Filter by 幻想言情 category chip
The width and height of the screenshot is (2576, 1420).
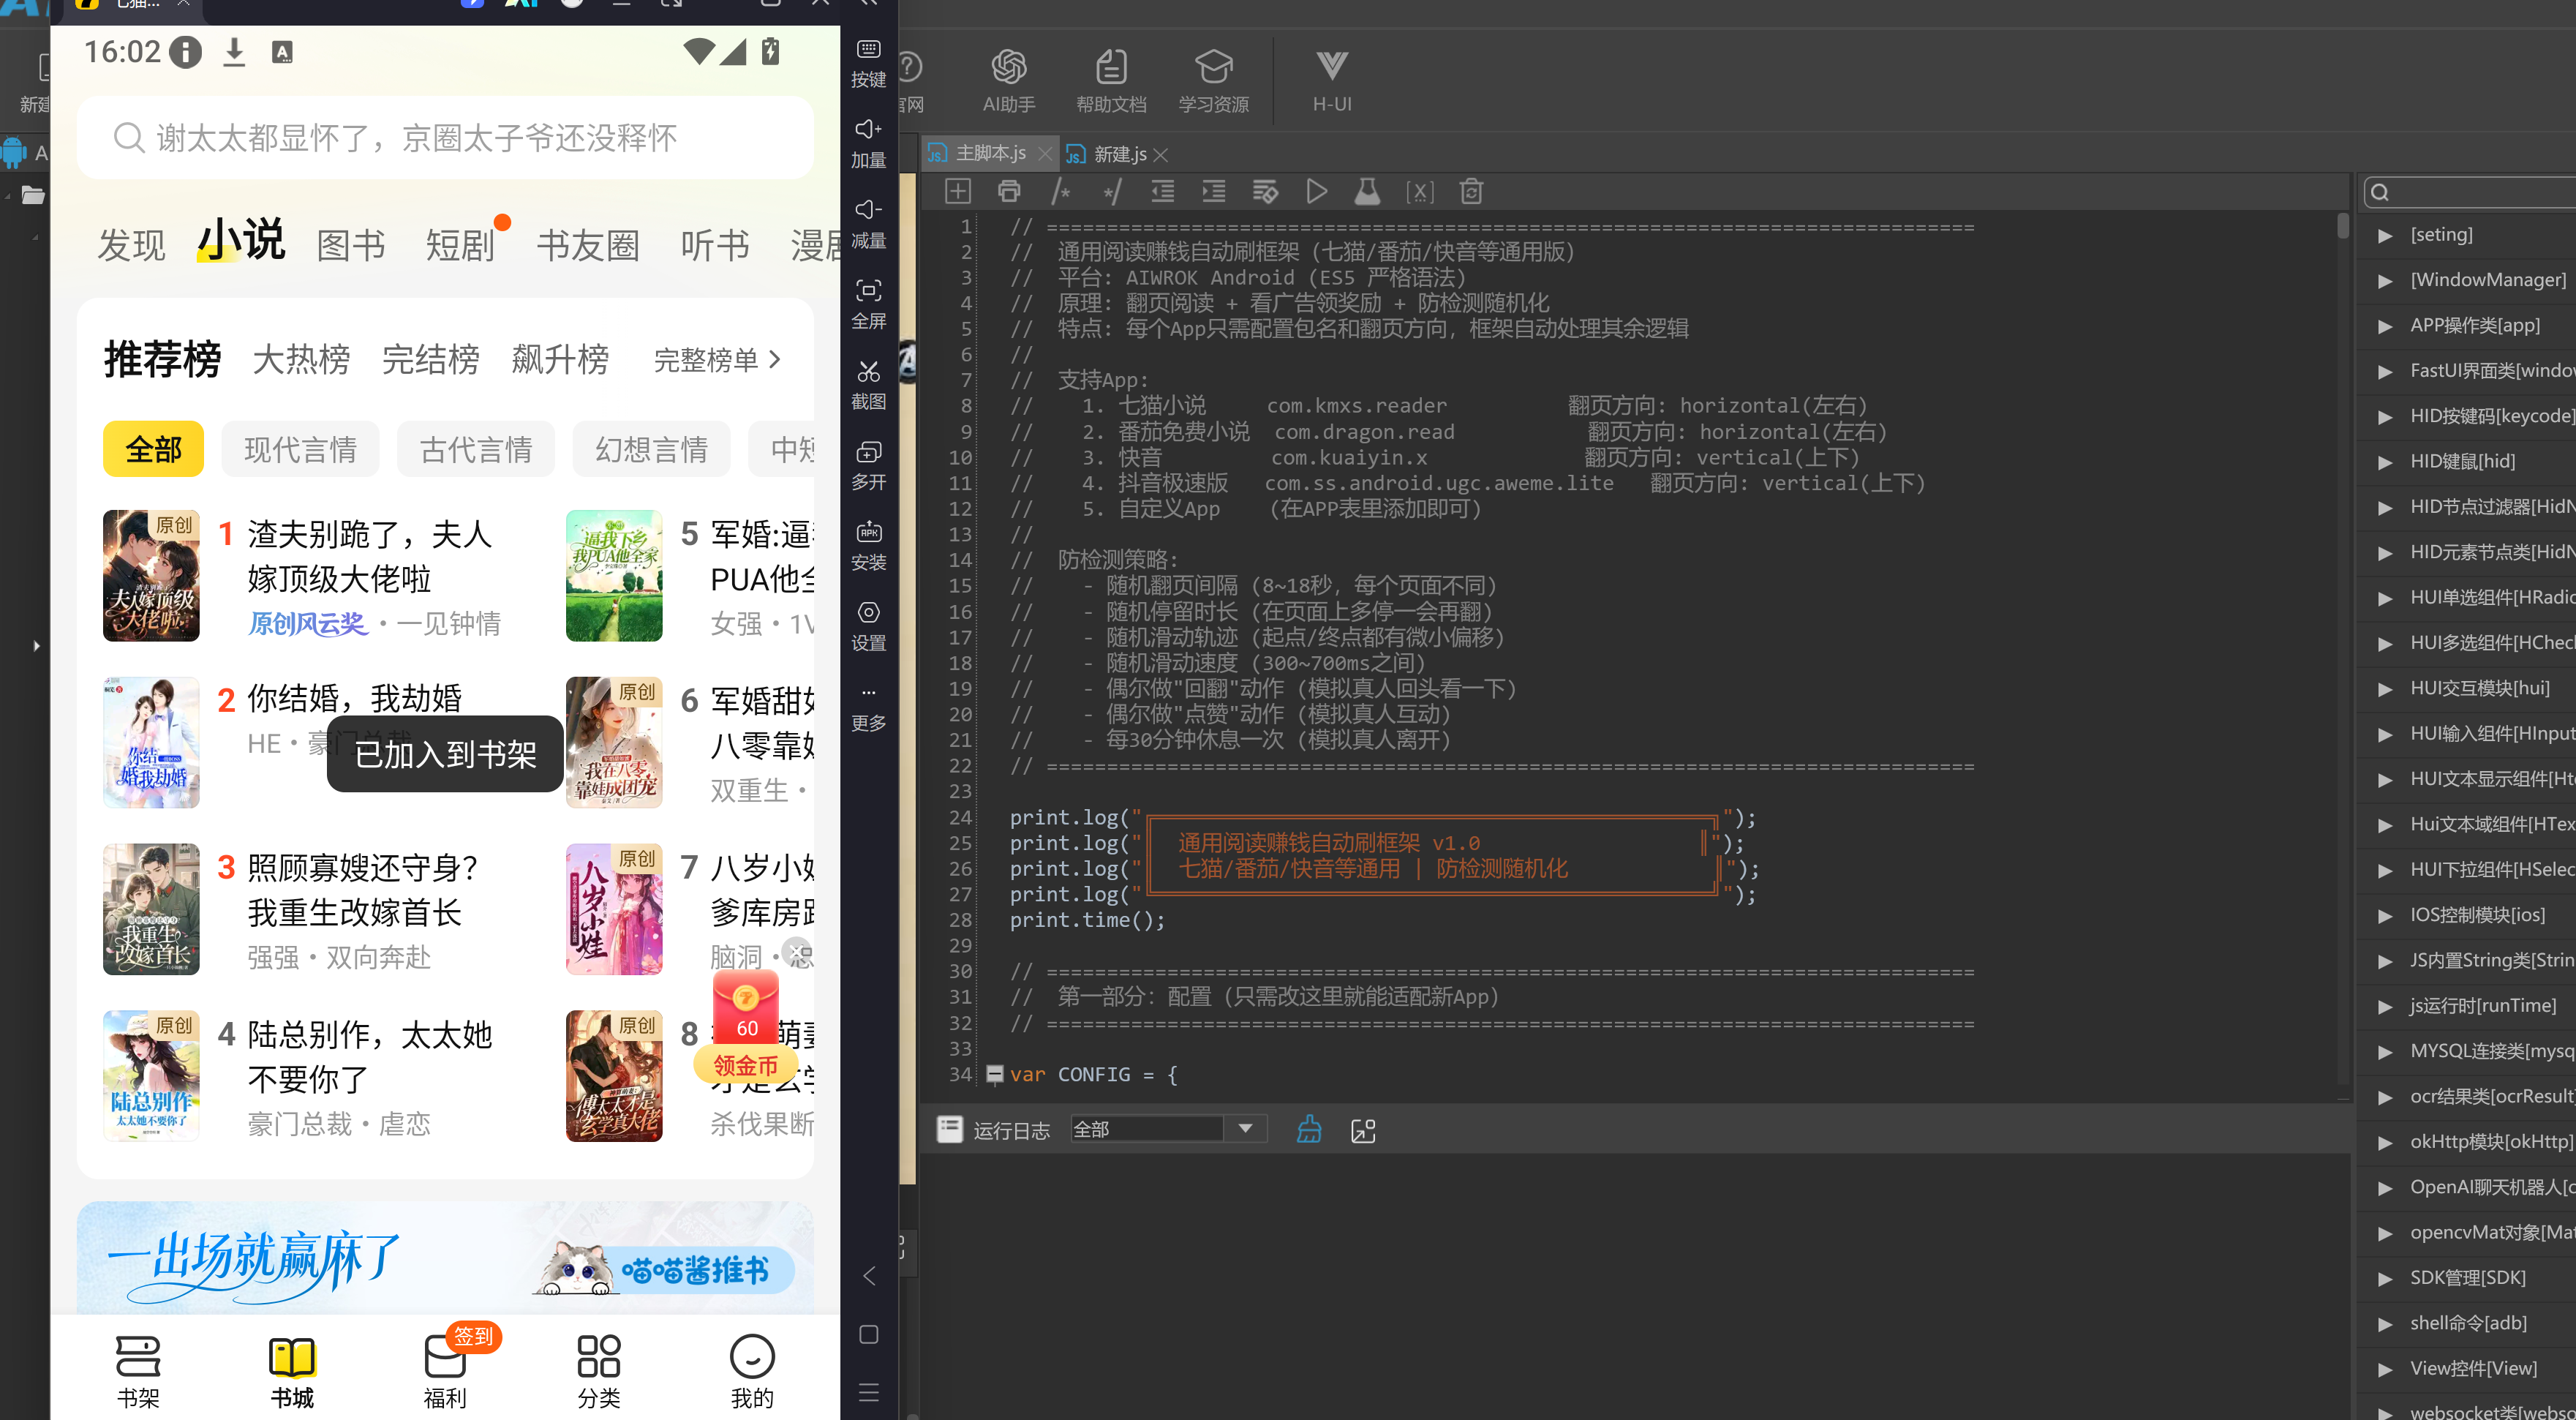click(x=651, y=449)
